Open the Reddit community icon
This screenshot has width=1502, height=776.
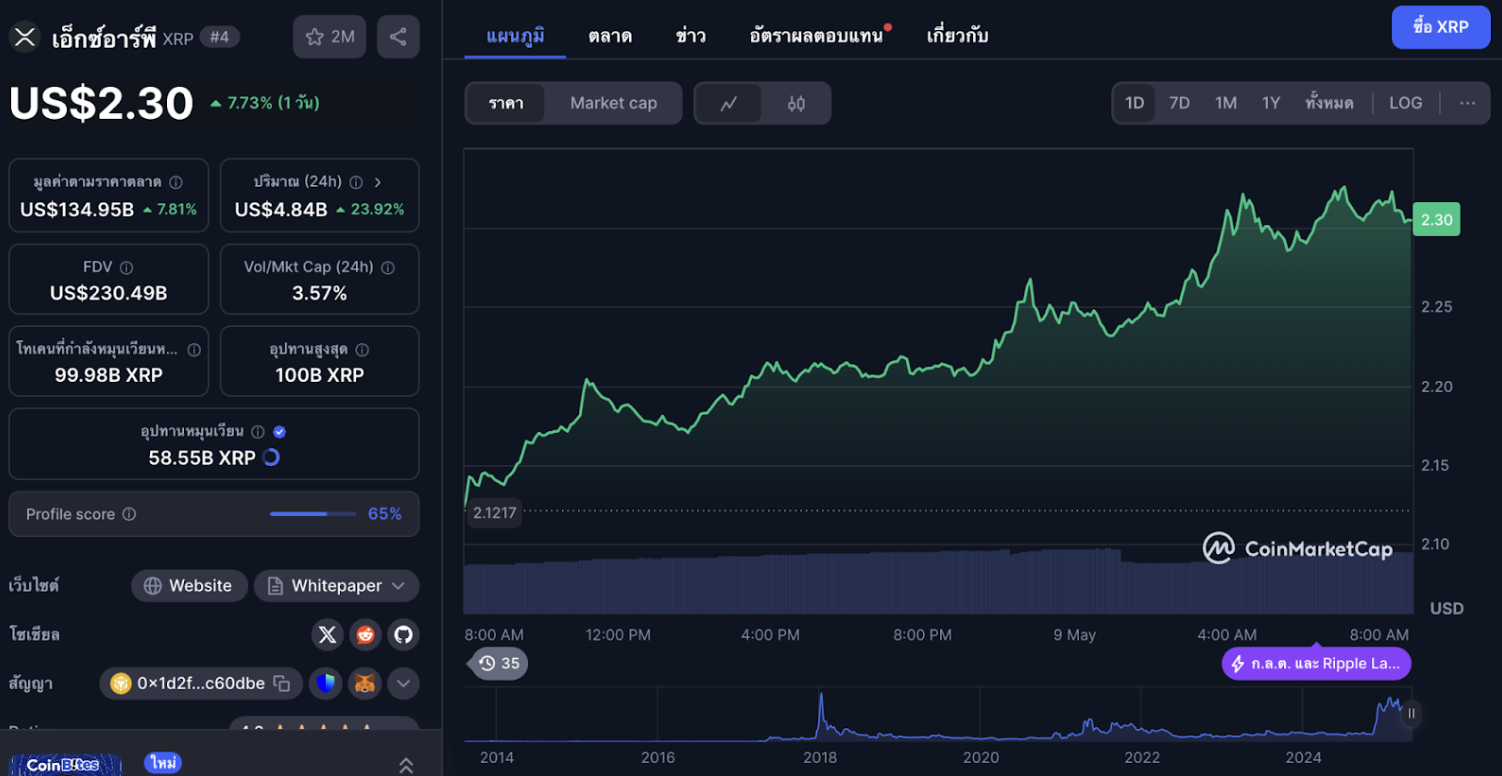coord(365,634)
